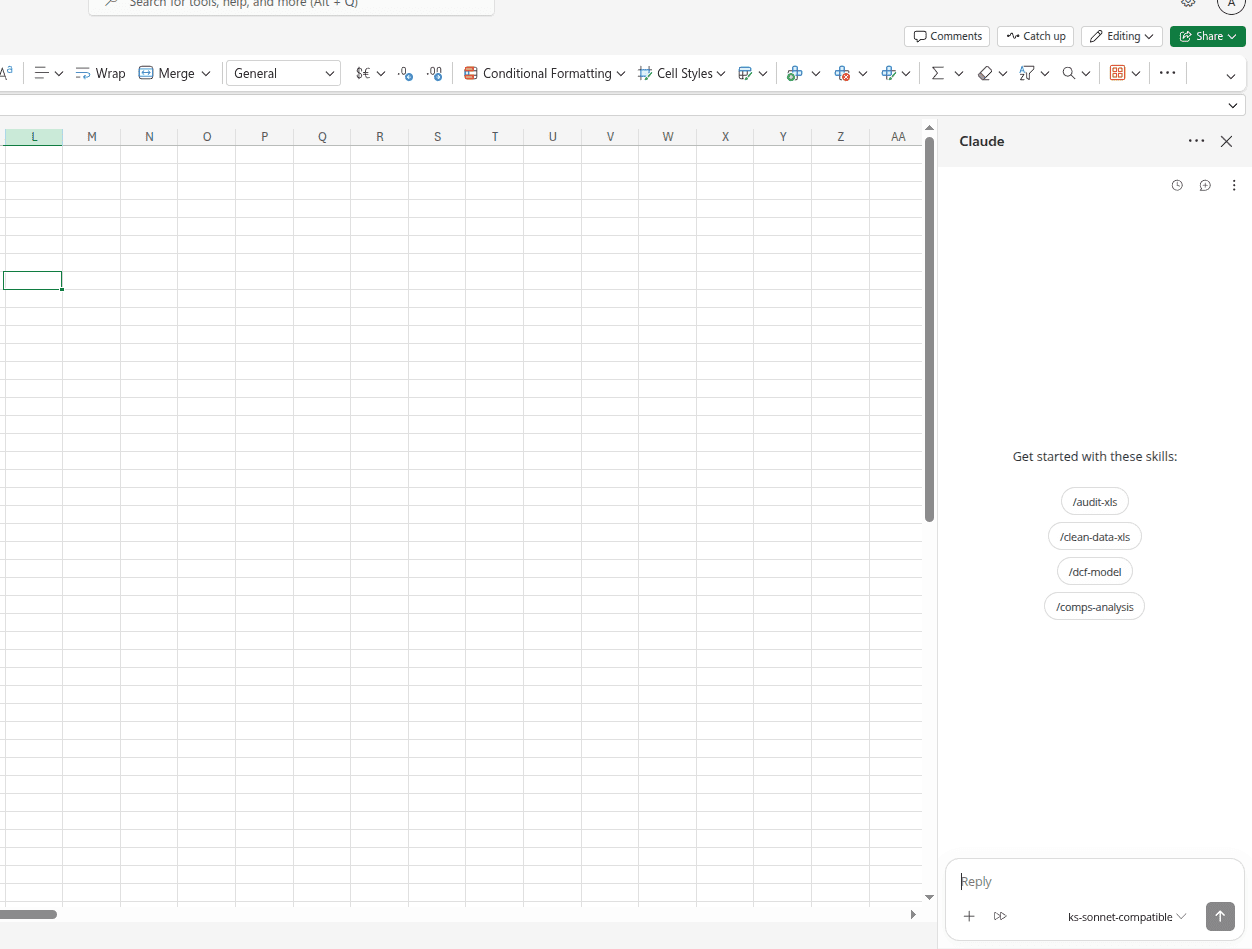Viewport: 1252px width, 949px height.
Task: Open Claude vertical dots menu
Action: pos(1234,185)
